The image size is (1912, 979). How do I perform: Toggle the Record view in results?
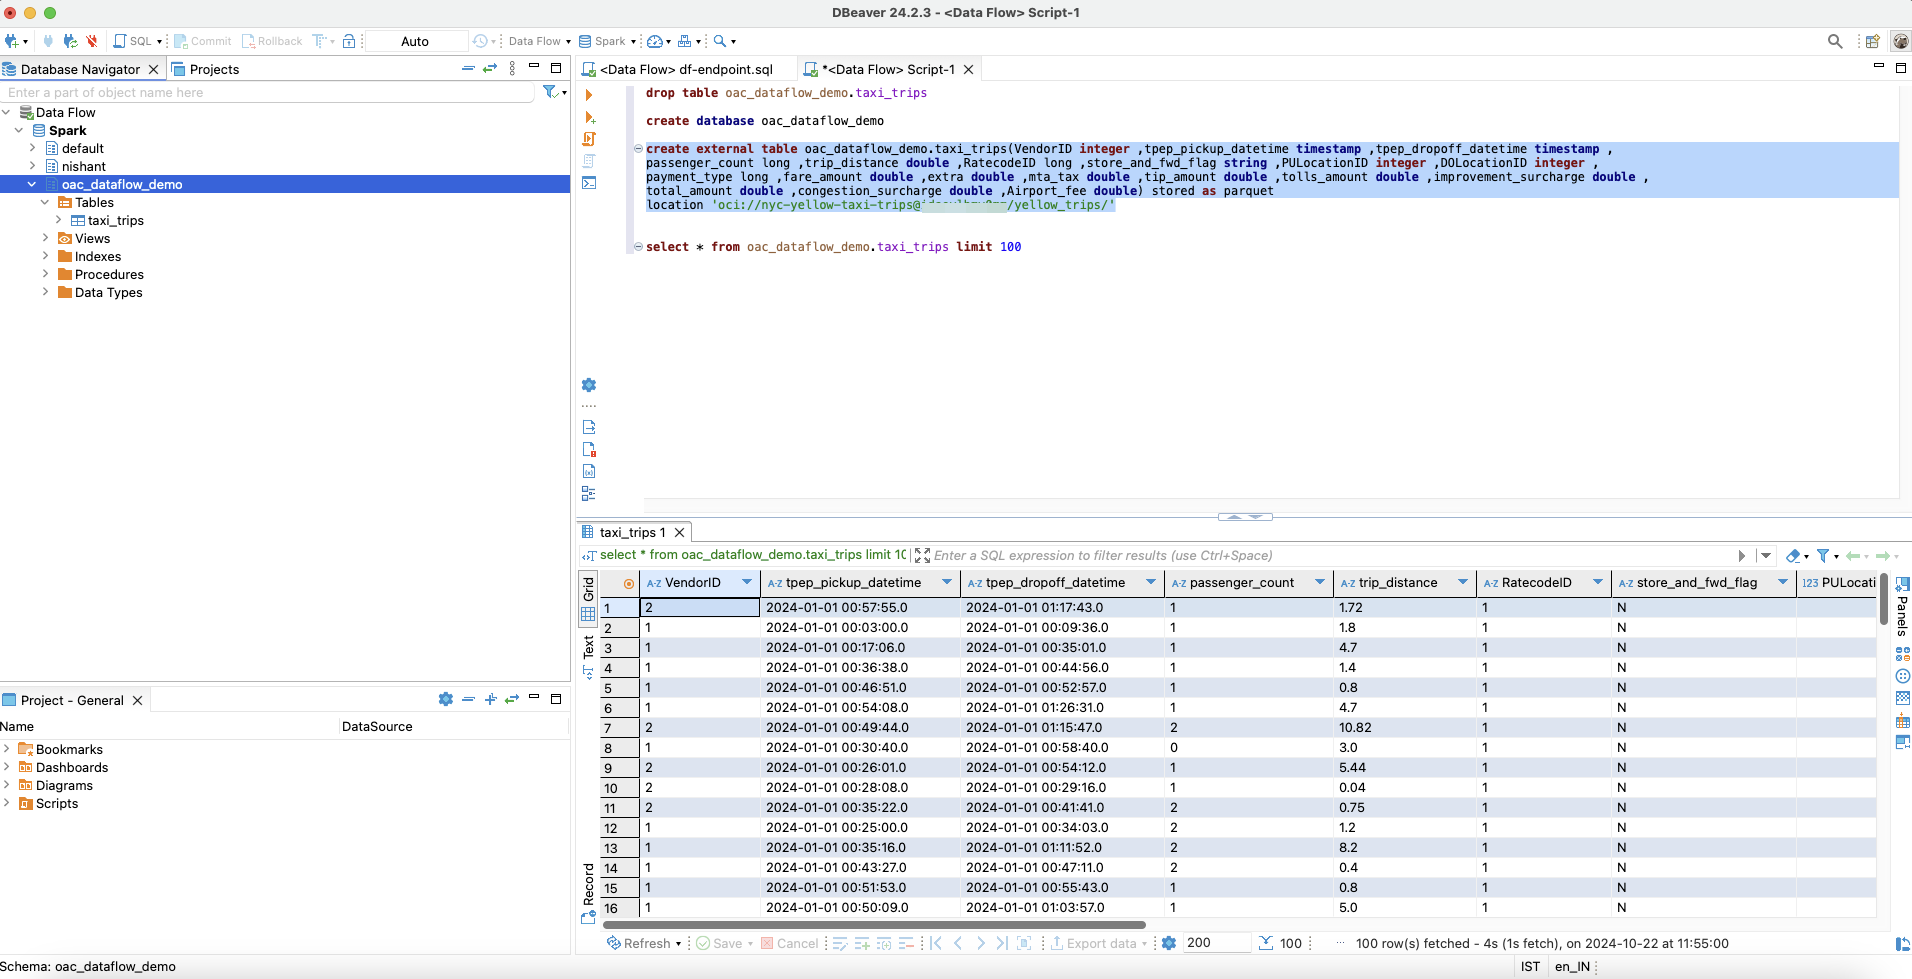(x=588, y=890)
